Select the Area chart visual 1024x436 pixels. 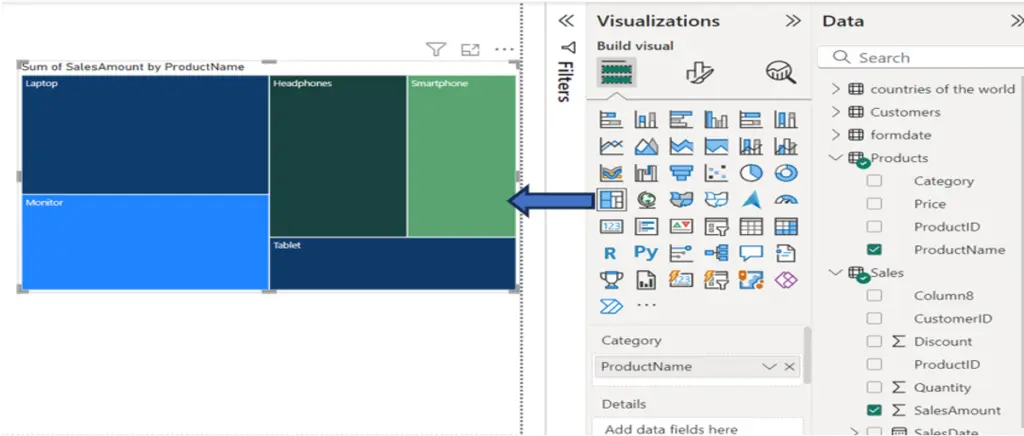[x=646, y=146]
